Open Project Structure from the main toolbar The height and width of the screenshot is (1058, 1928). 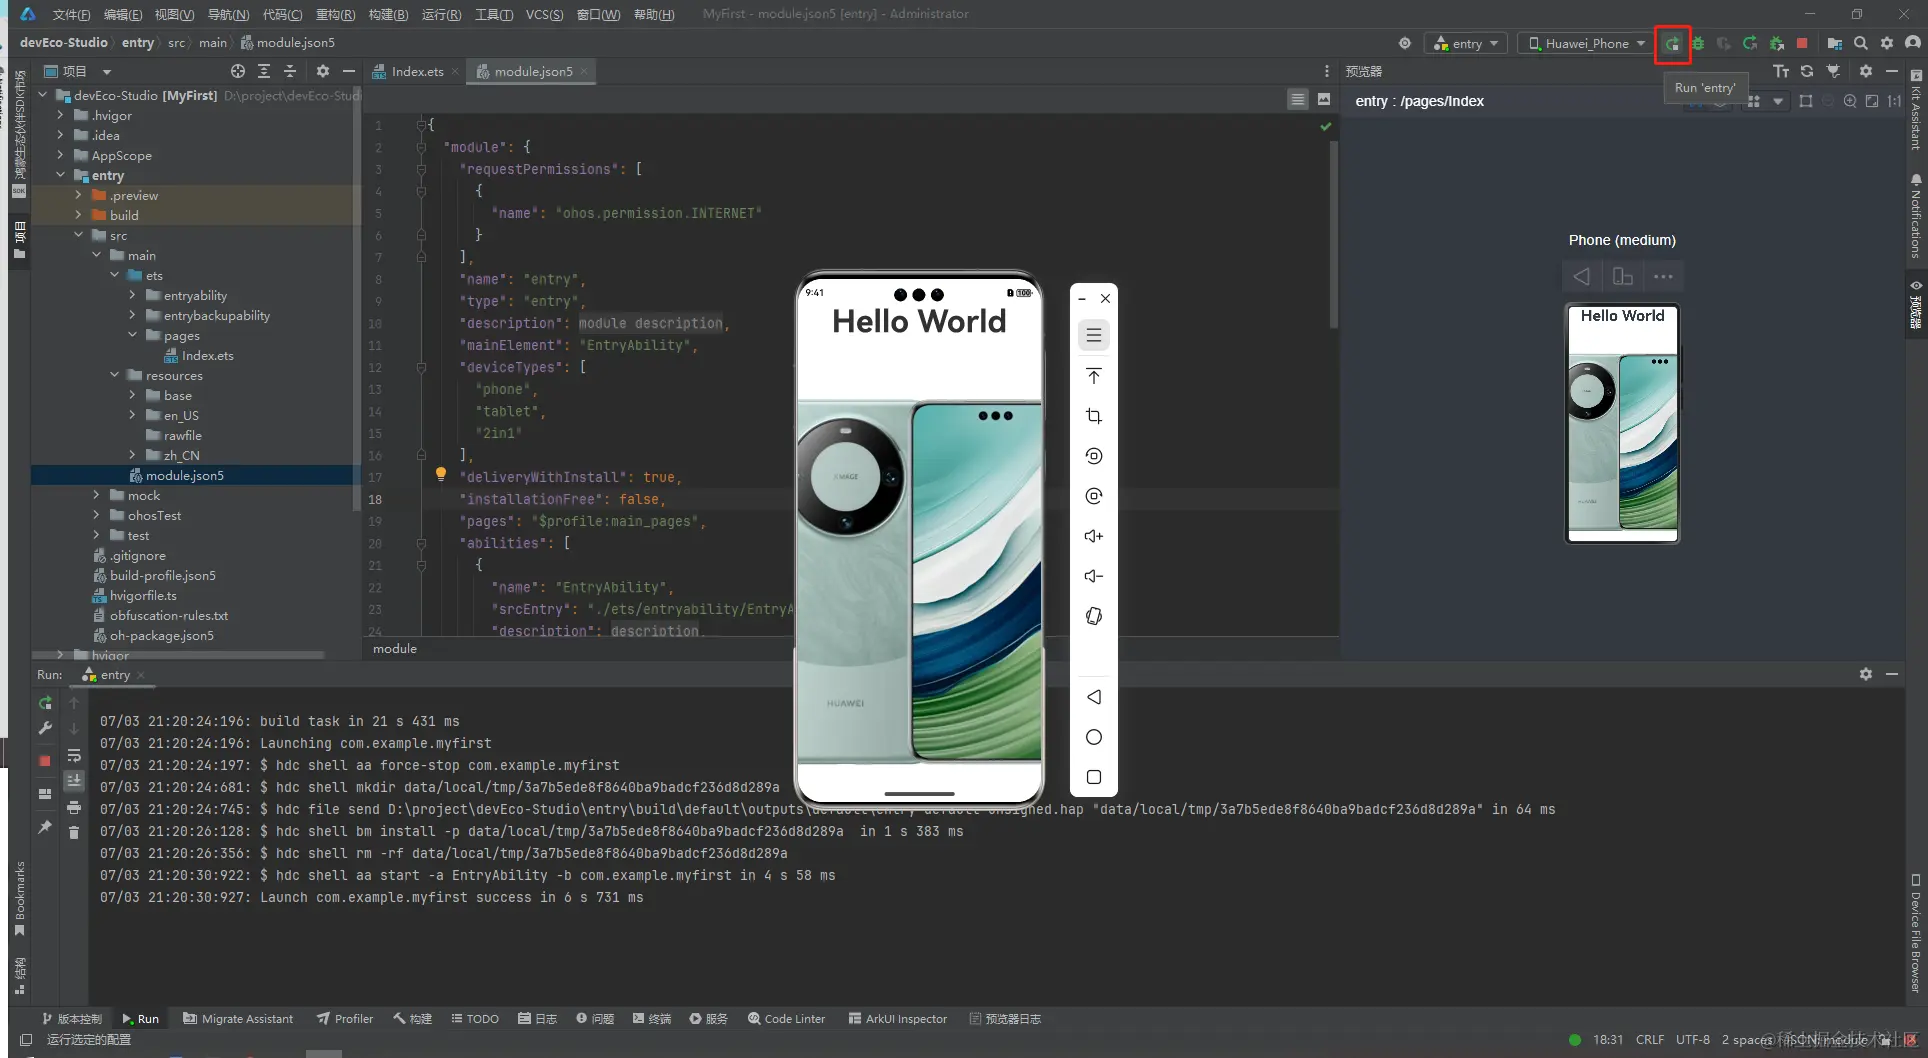coord(1835,44)
